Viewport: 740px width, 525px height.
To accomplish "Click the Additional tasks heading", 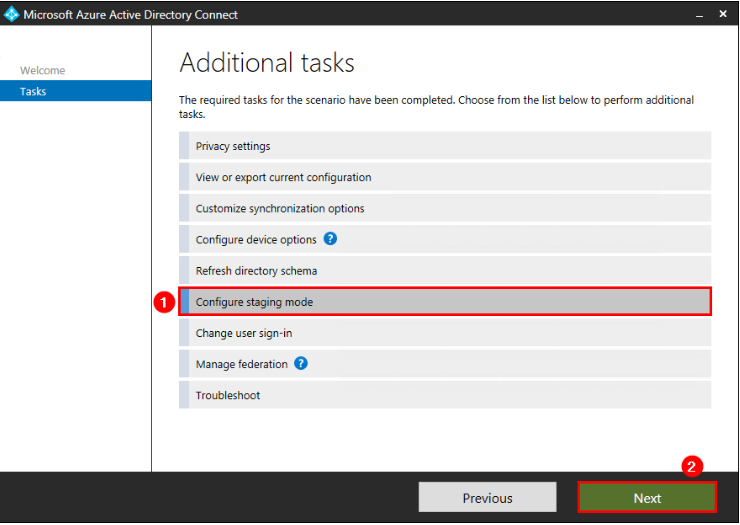I will (267, 63).
